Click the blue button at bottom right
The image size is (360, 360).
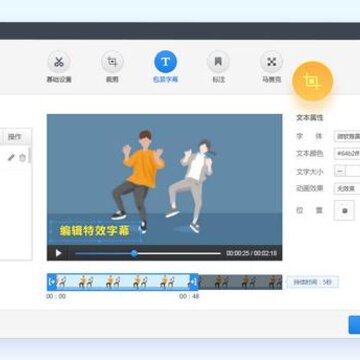354,325
